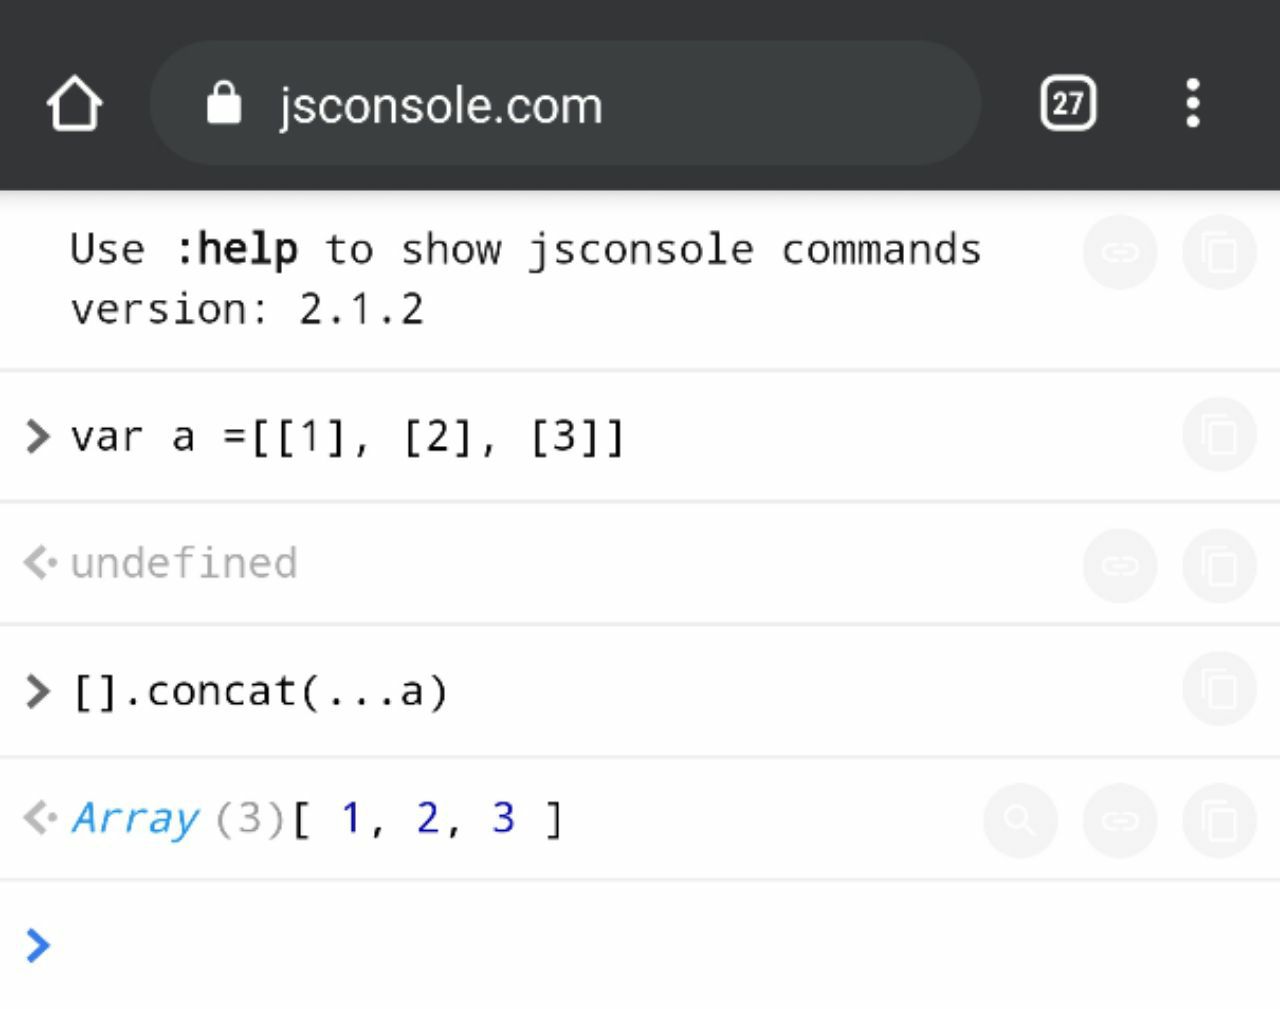Copy the 'var a' command line

pos(1219,435)
